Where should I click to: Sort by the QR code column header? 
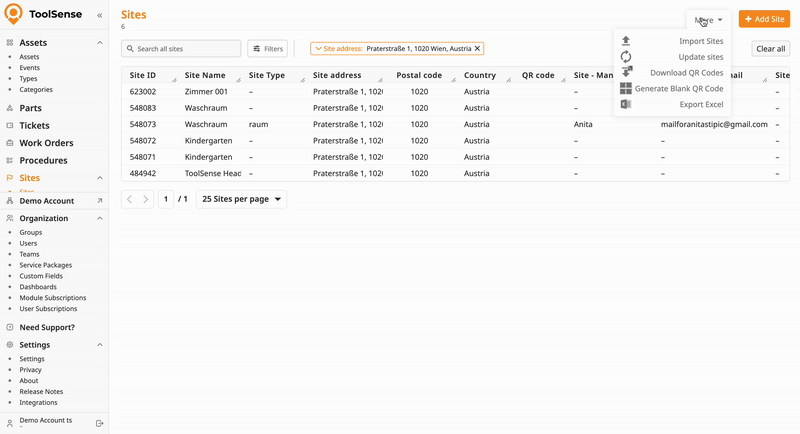[538, 75]
